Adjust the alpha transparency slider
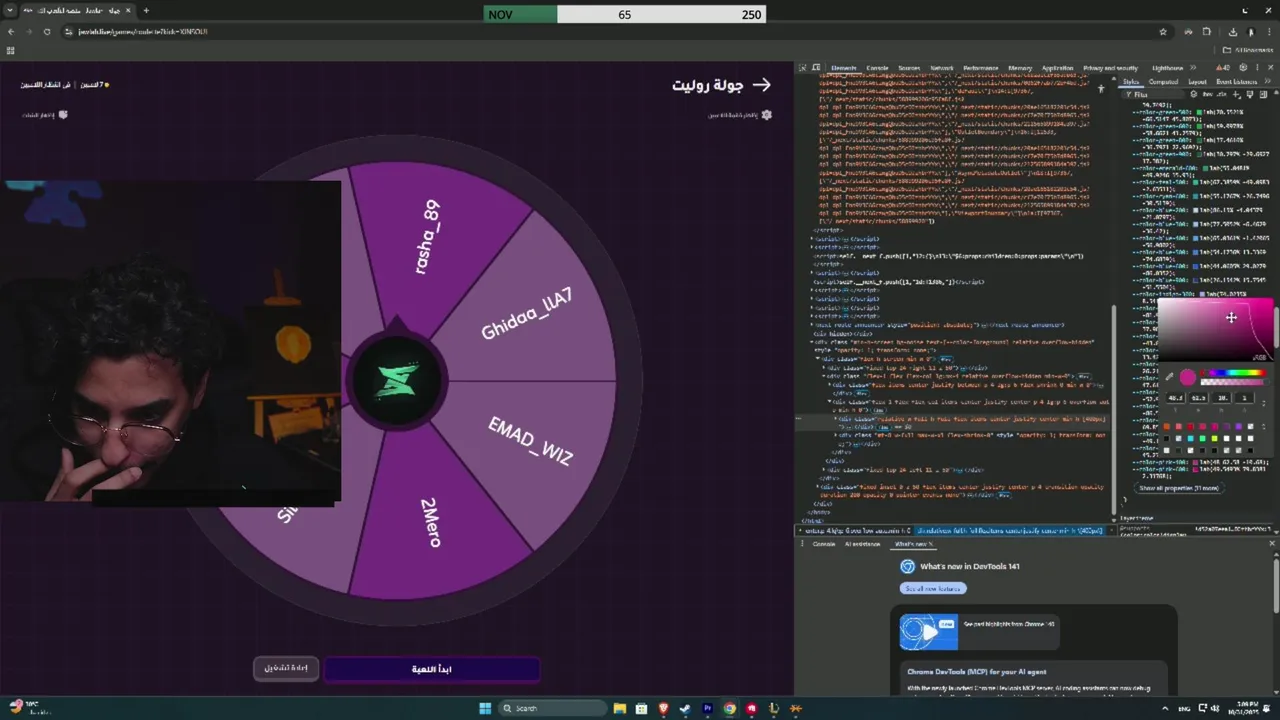Viewport: 1280px width, 720px height. point(1234,382)
